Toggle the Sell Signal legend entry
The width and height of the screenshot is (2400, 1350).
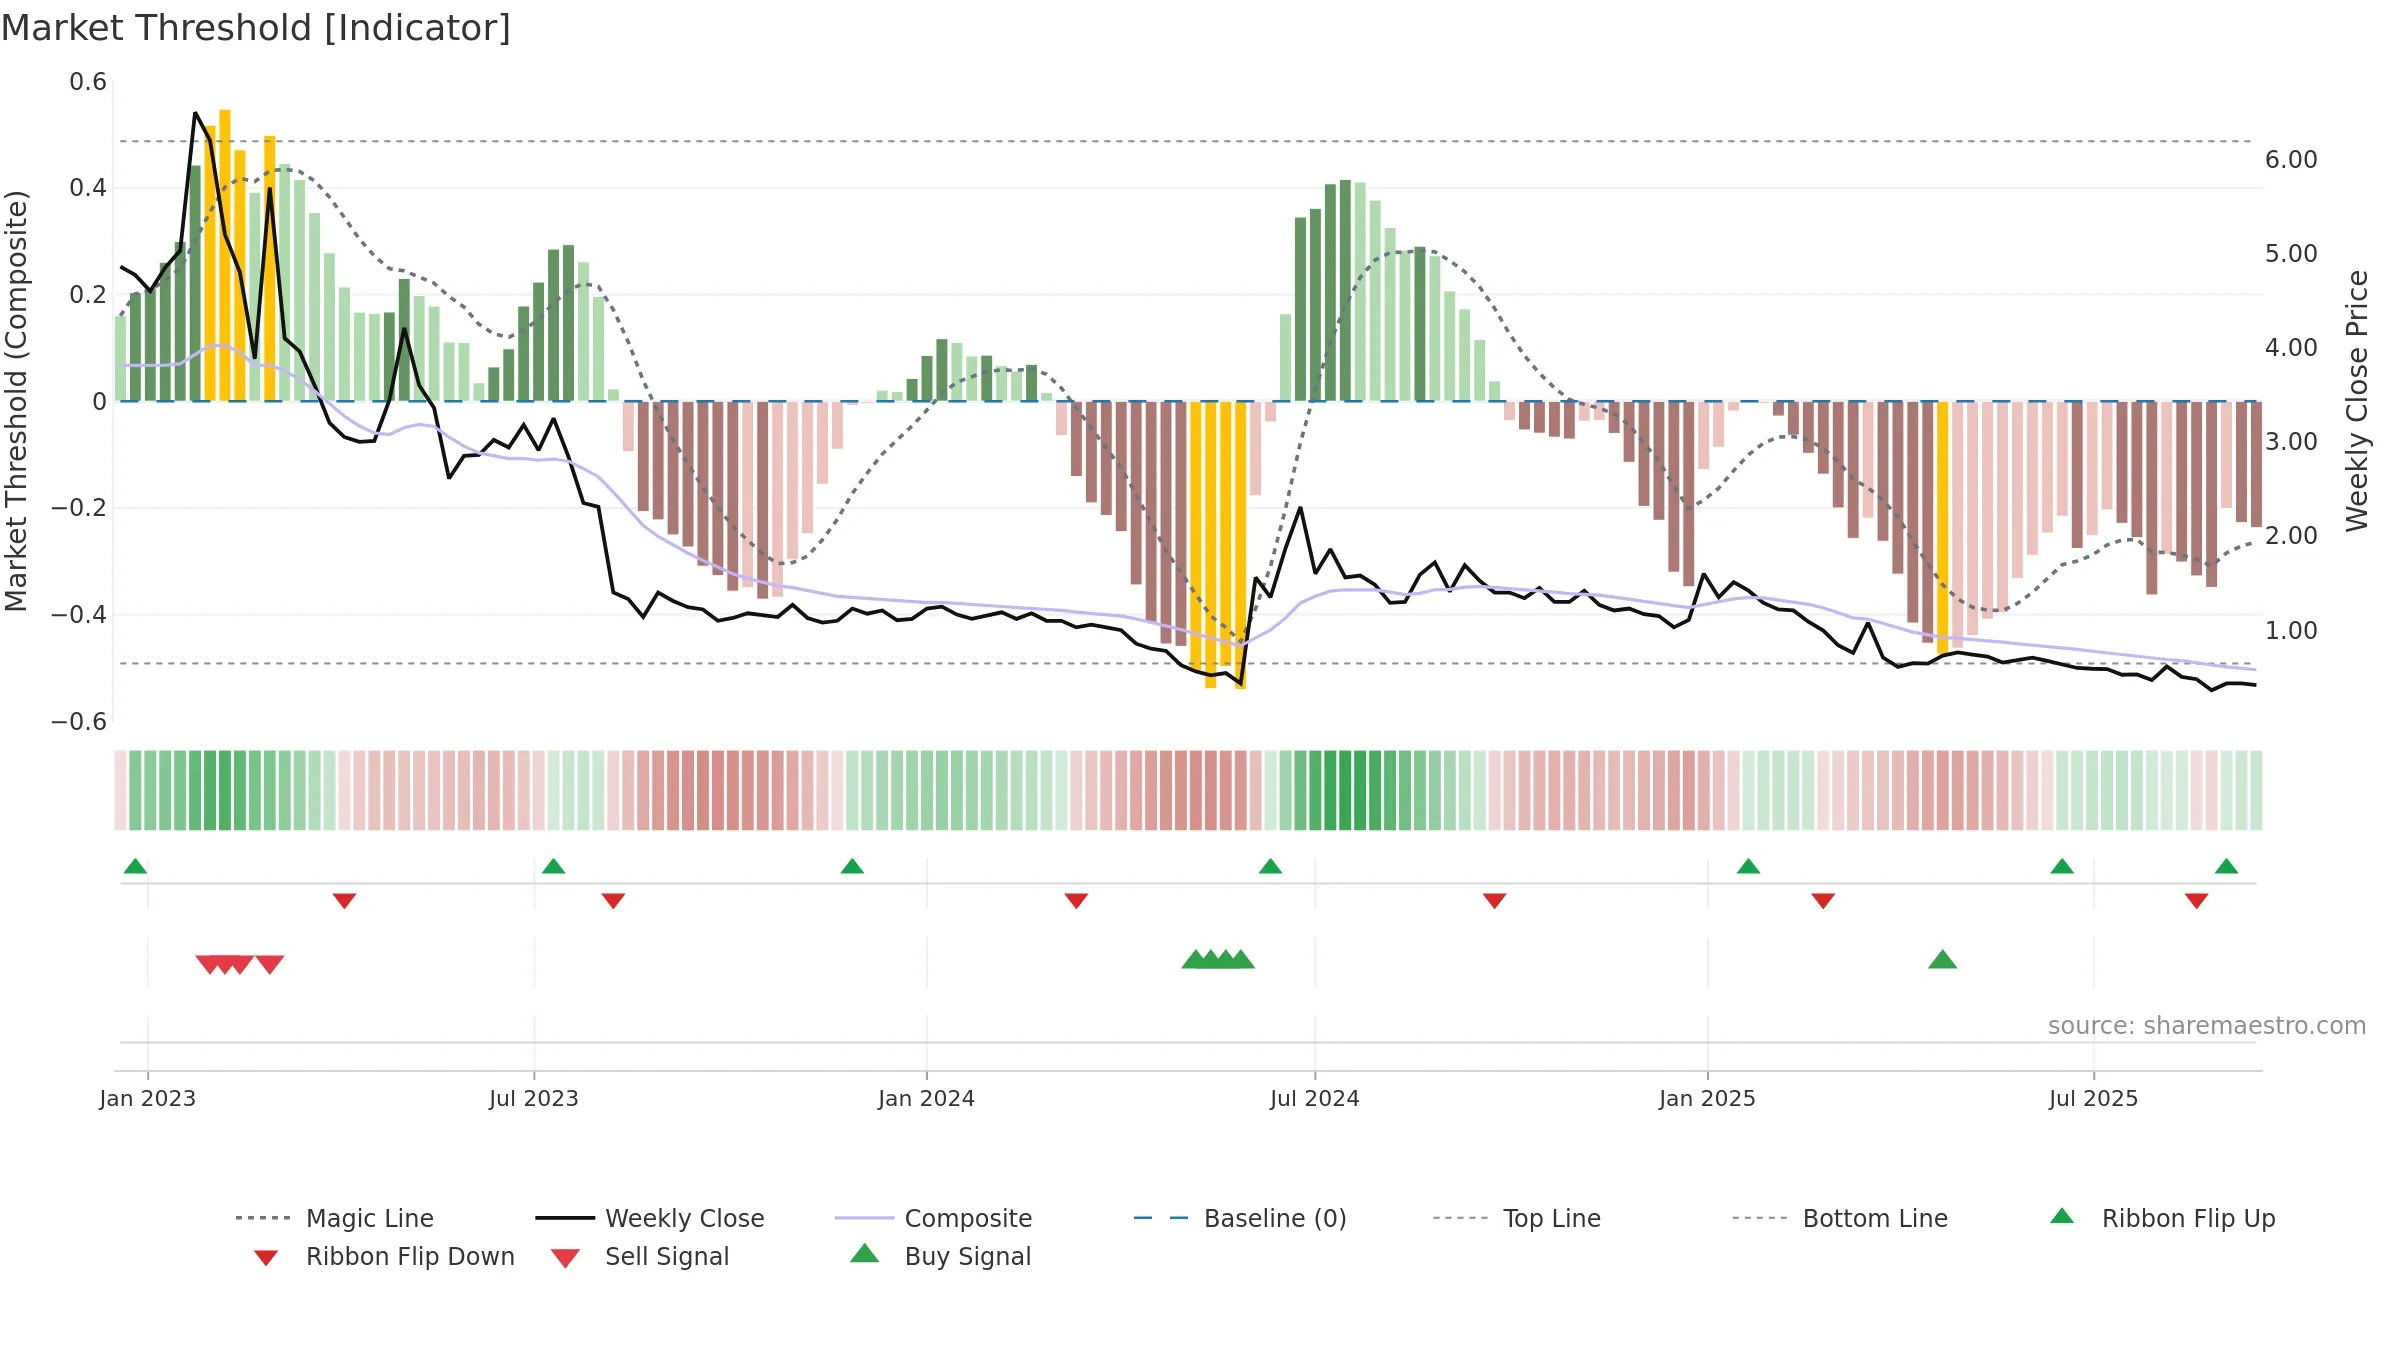(x=640, y=1256)
